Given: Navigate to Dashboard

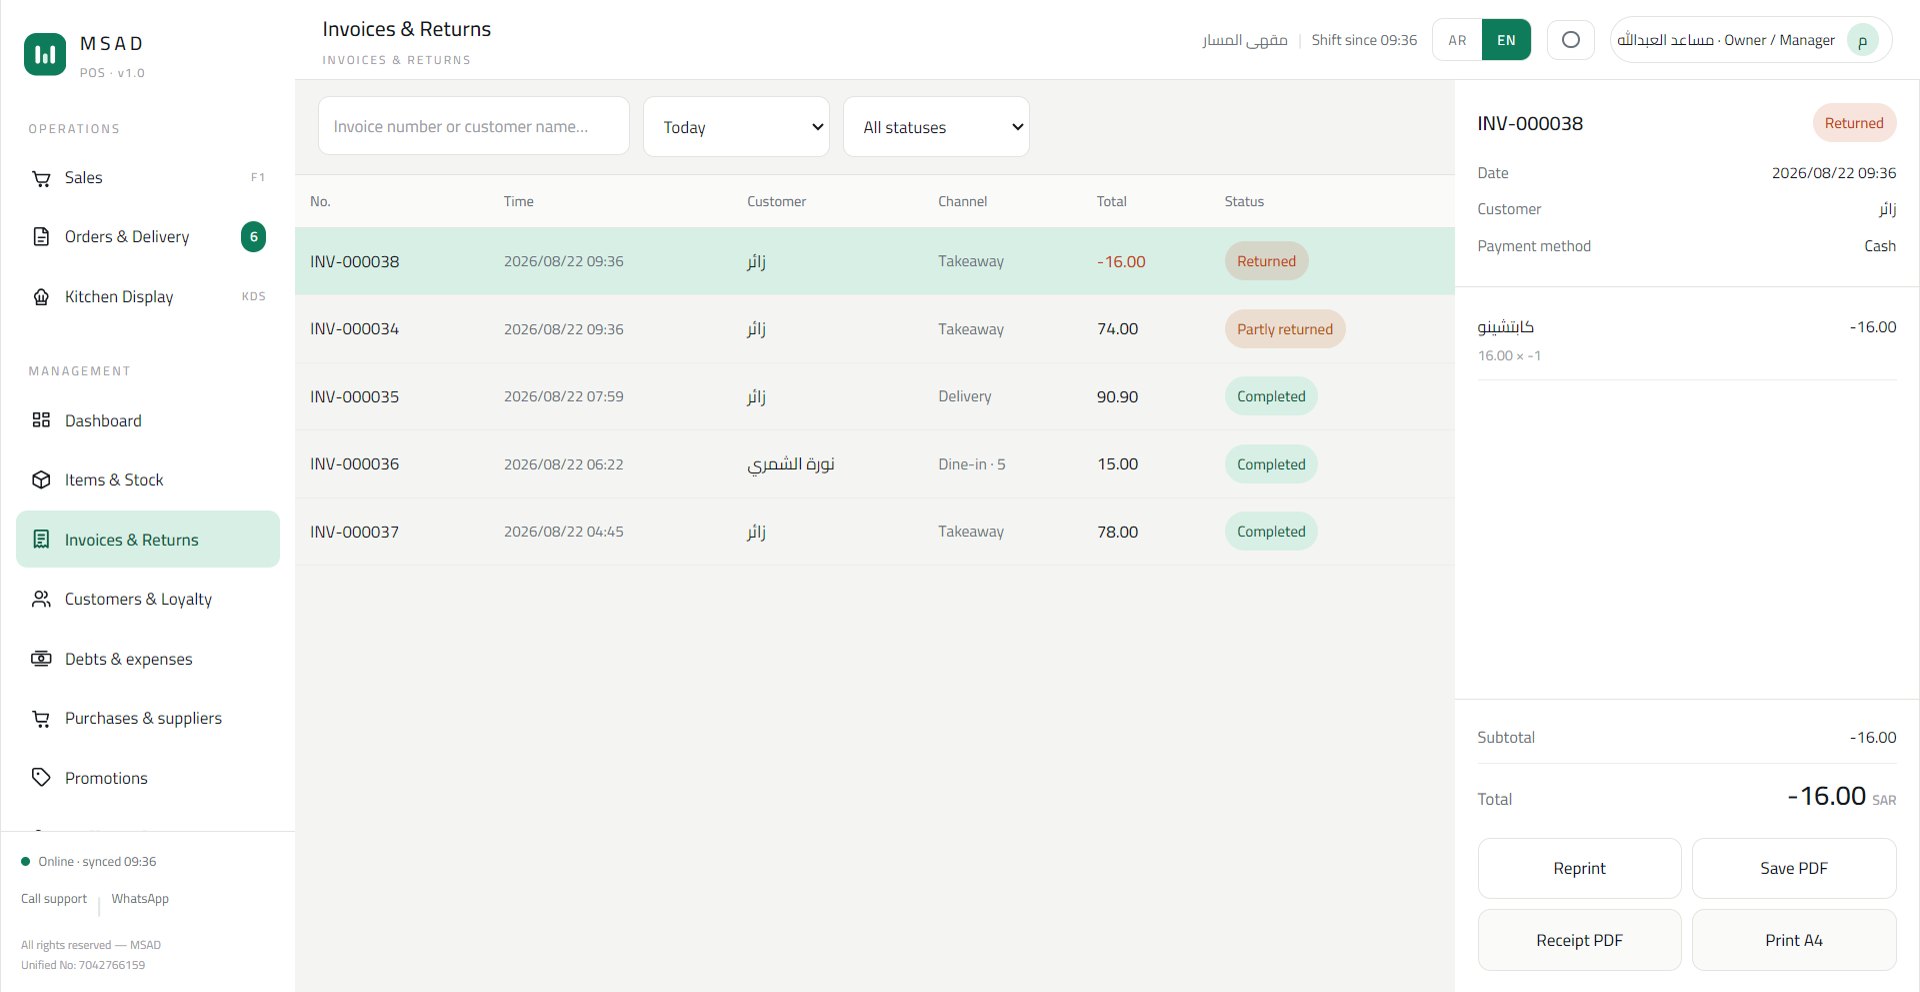Looking at the screenshot, I should point(148,420).
